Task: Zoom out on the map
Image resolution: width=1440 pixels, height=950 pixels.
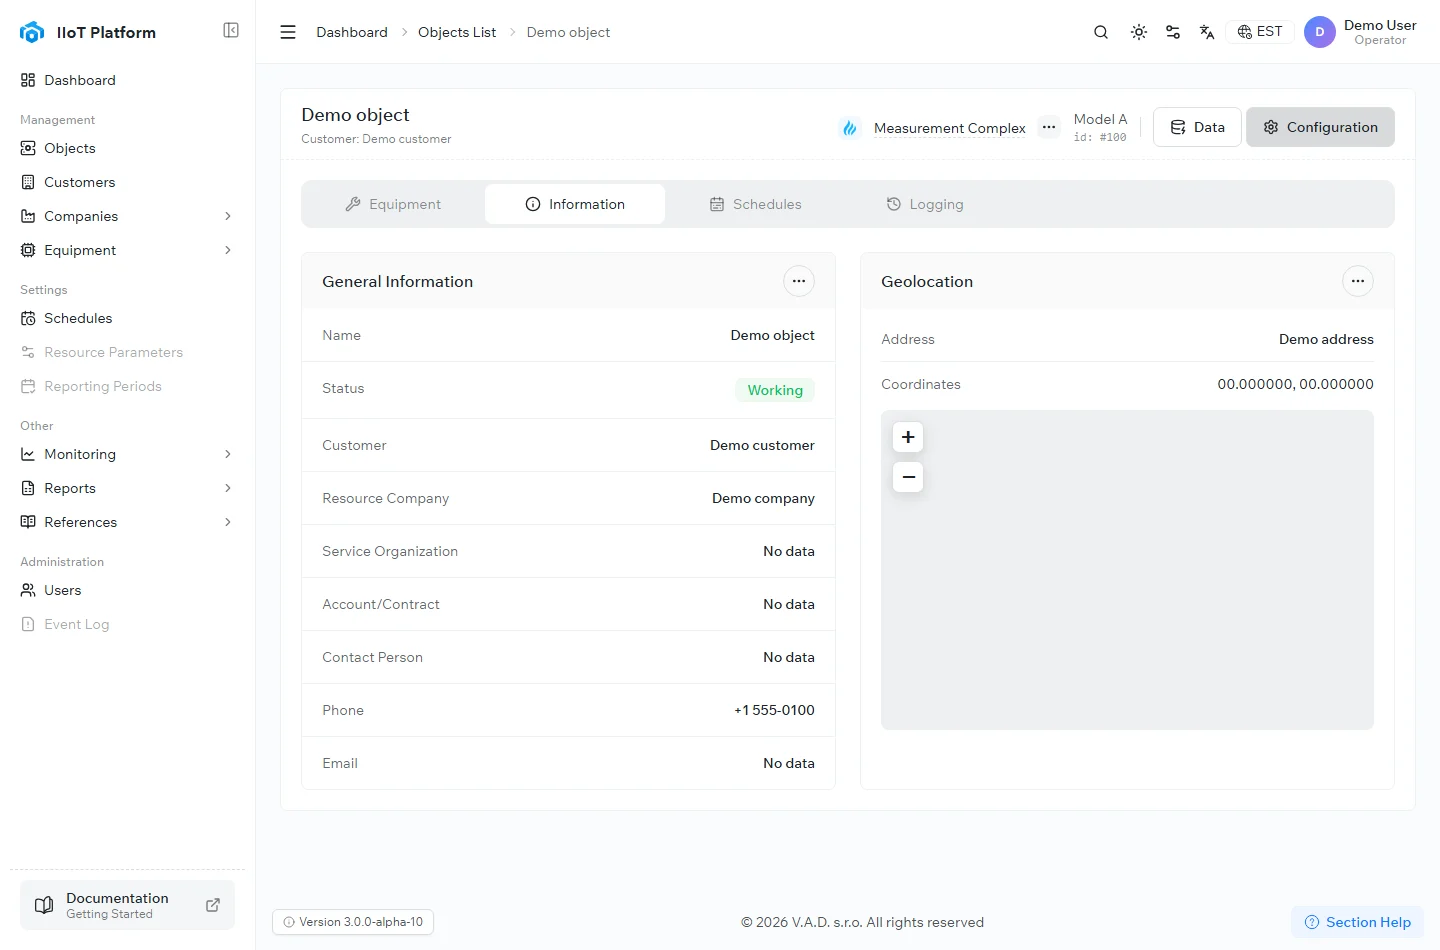Action: pos(908,477)
